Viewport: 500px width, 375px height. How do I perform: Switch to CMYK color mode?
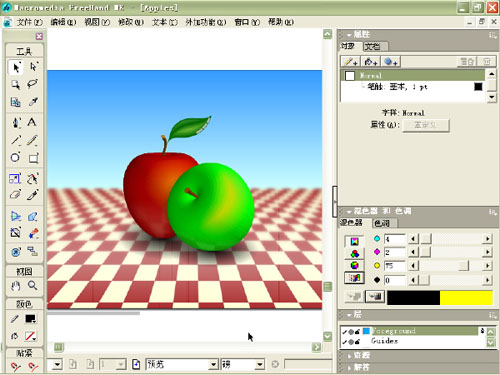pos(354,241)
